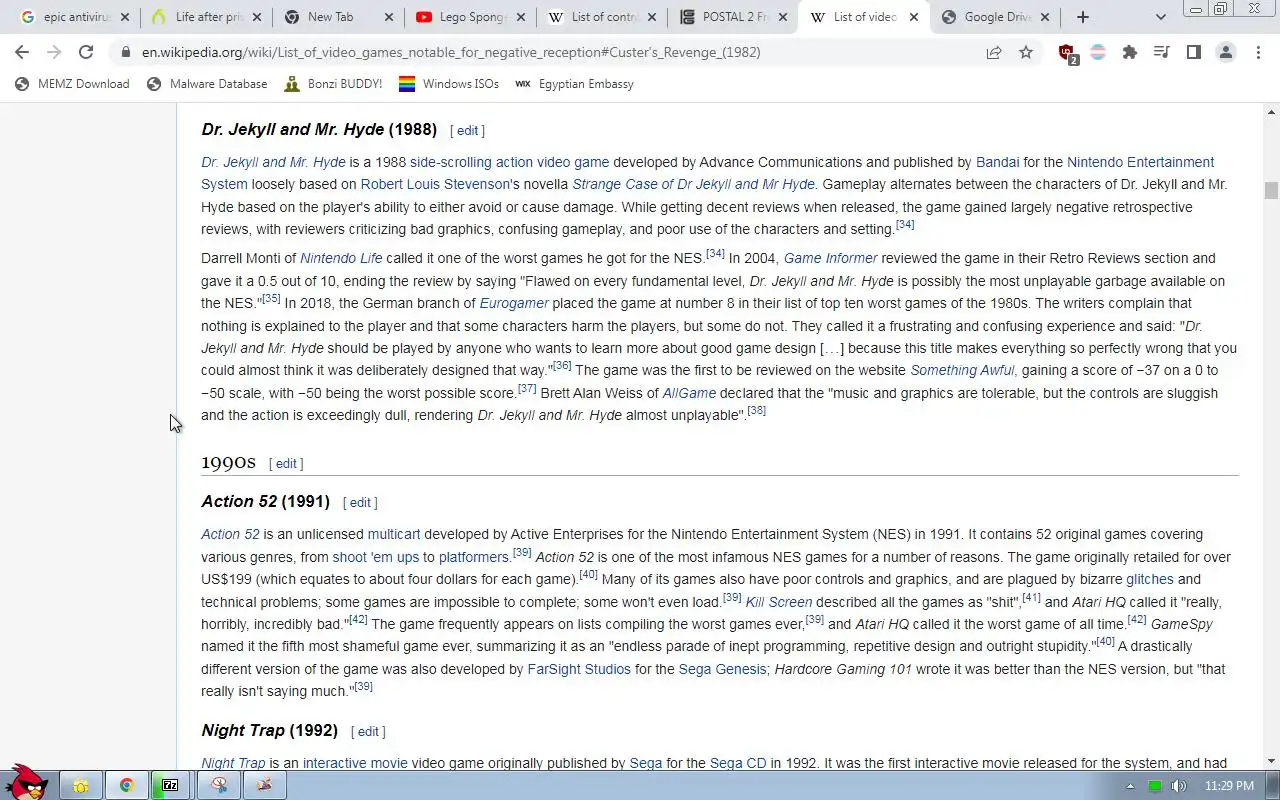
Task: Follow the shoot 'em ups link
Action: (375, 557)
